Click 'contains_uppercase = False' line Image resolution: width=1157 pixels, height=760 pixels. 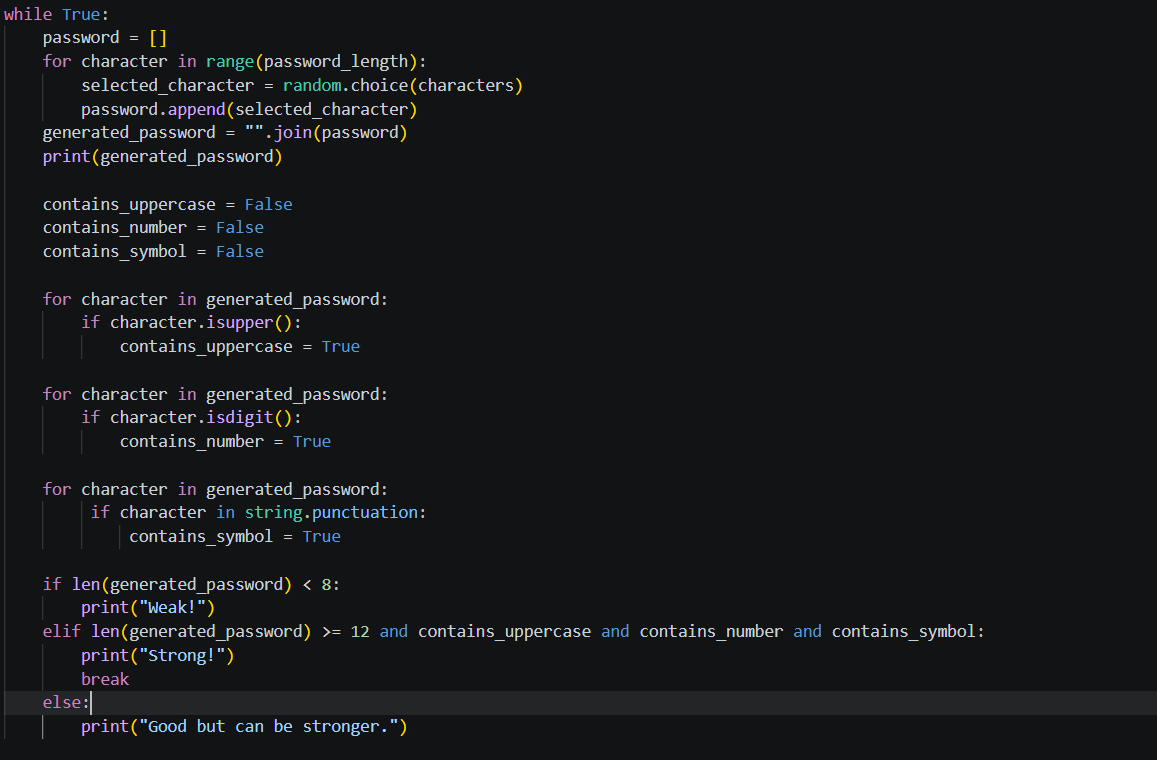pyautogui.click(x=167, y=204)
